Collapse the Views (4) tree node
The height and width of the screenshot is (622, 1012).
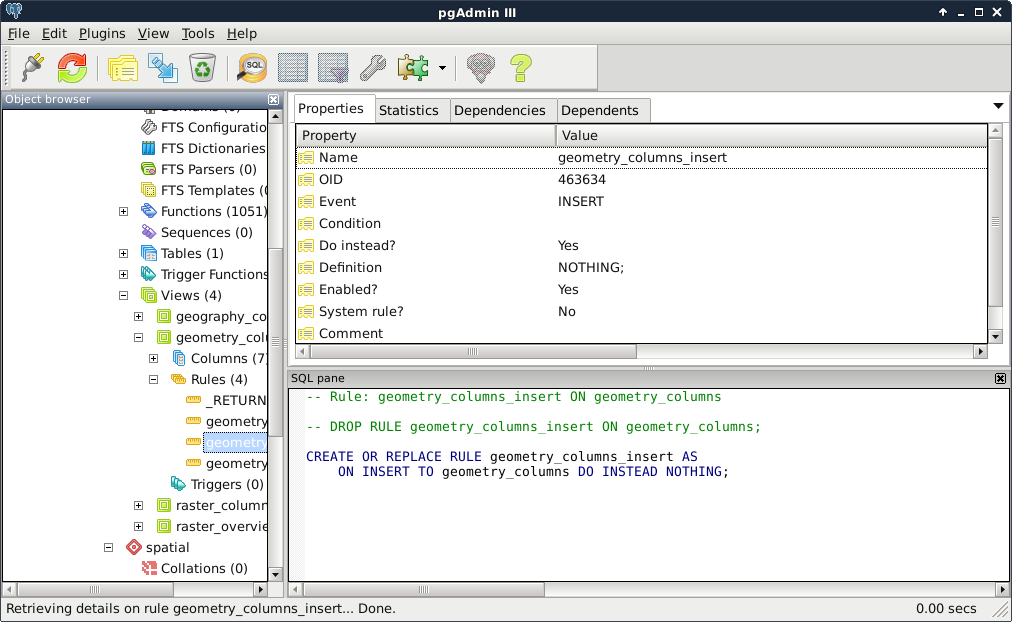click(x=124, y=295)
